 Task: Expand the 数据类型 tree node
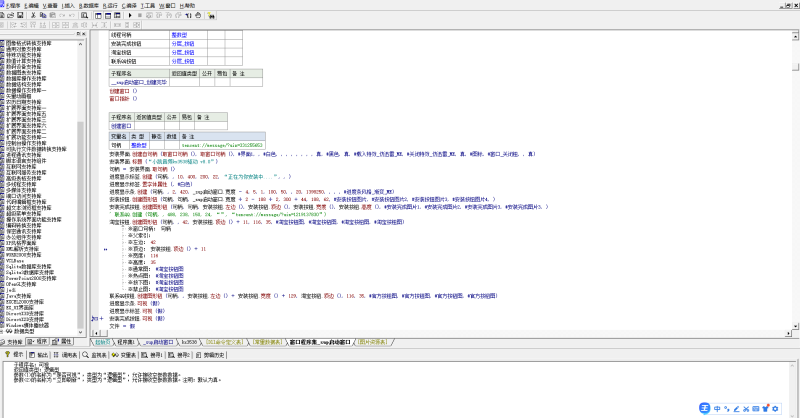click(x=3, y=331)
